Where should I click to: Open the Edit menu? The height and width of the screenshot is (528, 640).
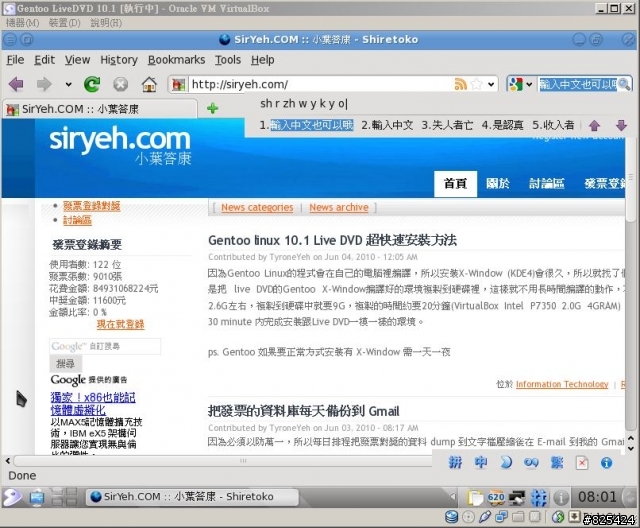coord(44,60)
